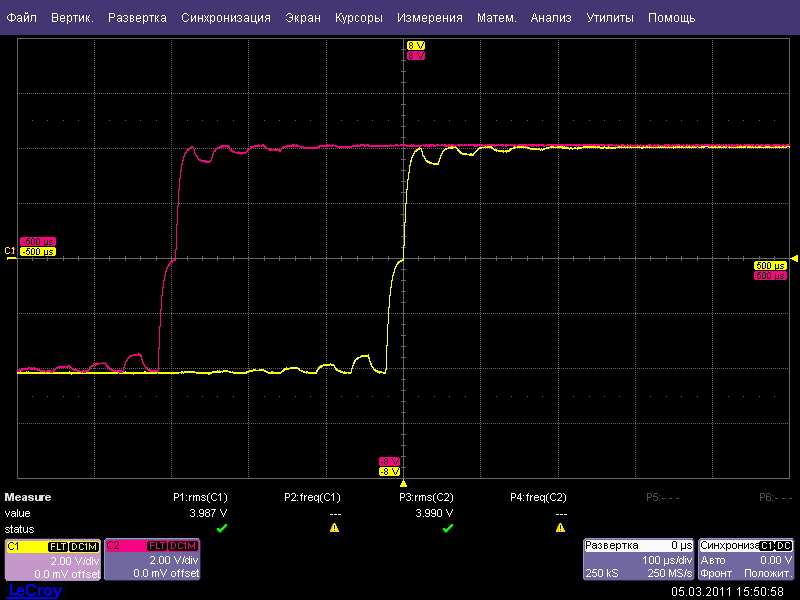Click the C1 ground level indicator at left
The height and width of the screenshot is (600, 800).
(10, 251)
